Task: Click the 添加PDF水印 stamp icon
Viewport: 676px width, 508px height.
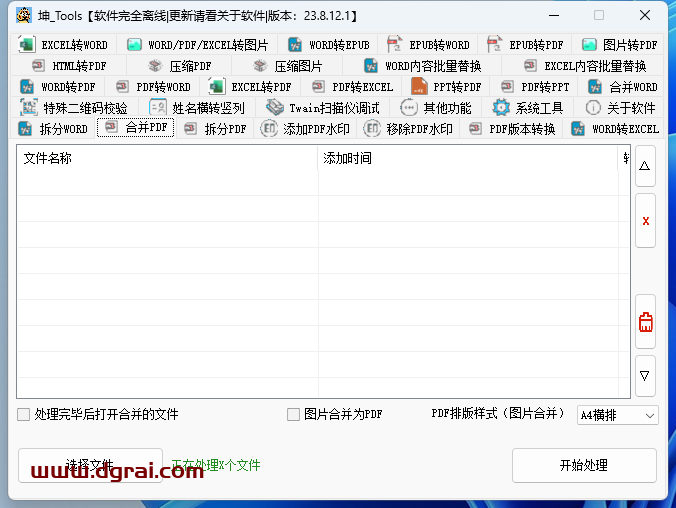Action: click(269, 129)
